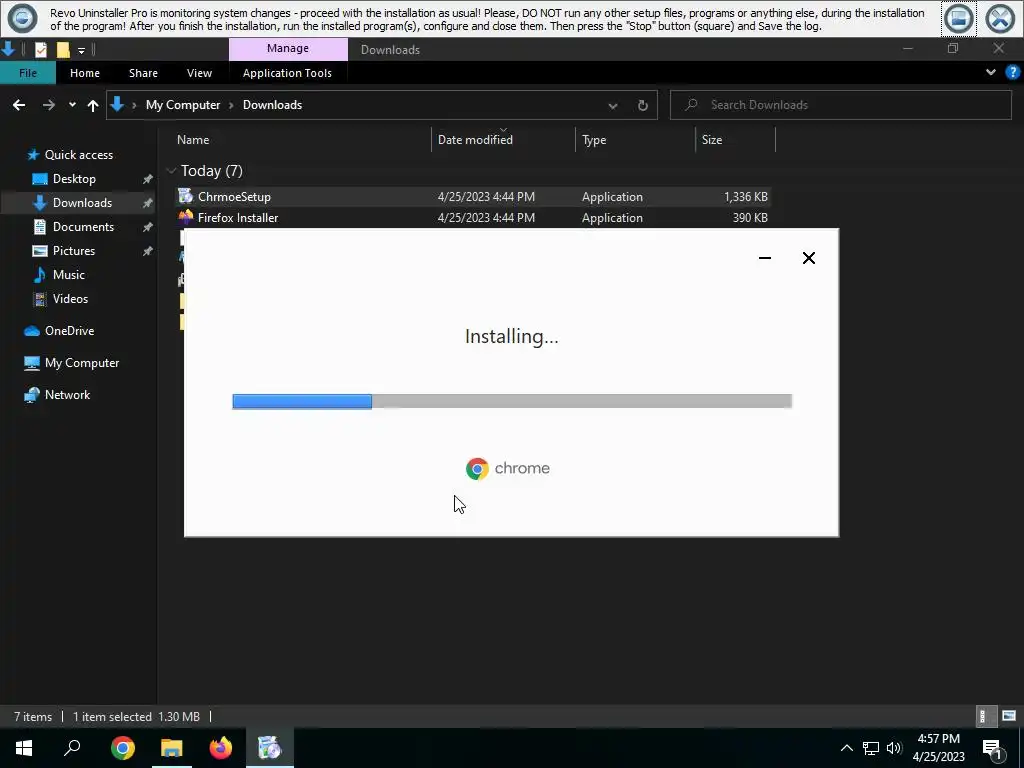1024x768 pixels.
Task: Show hidden tray icons chevron
Action: click(846, 748)
